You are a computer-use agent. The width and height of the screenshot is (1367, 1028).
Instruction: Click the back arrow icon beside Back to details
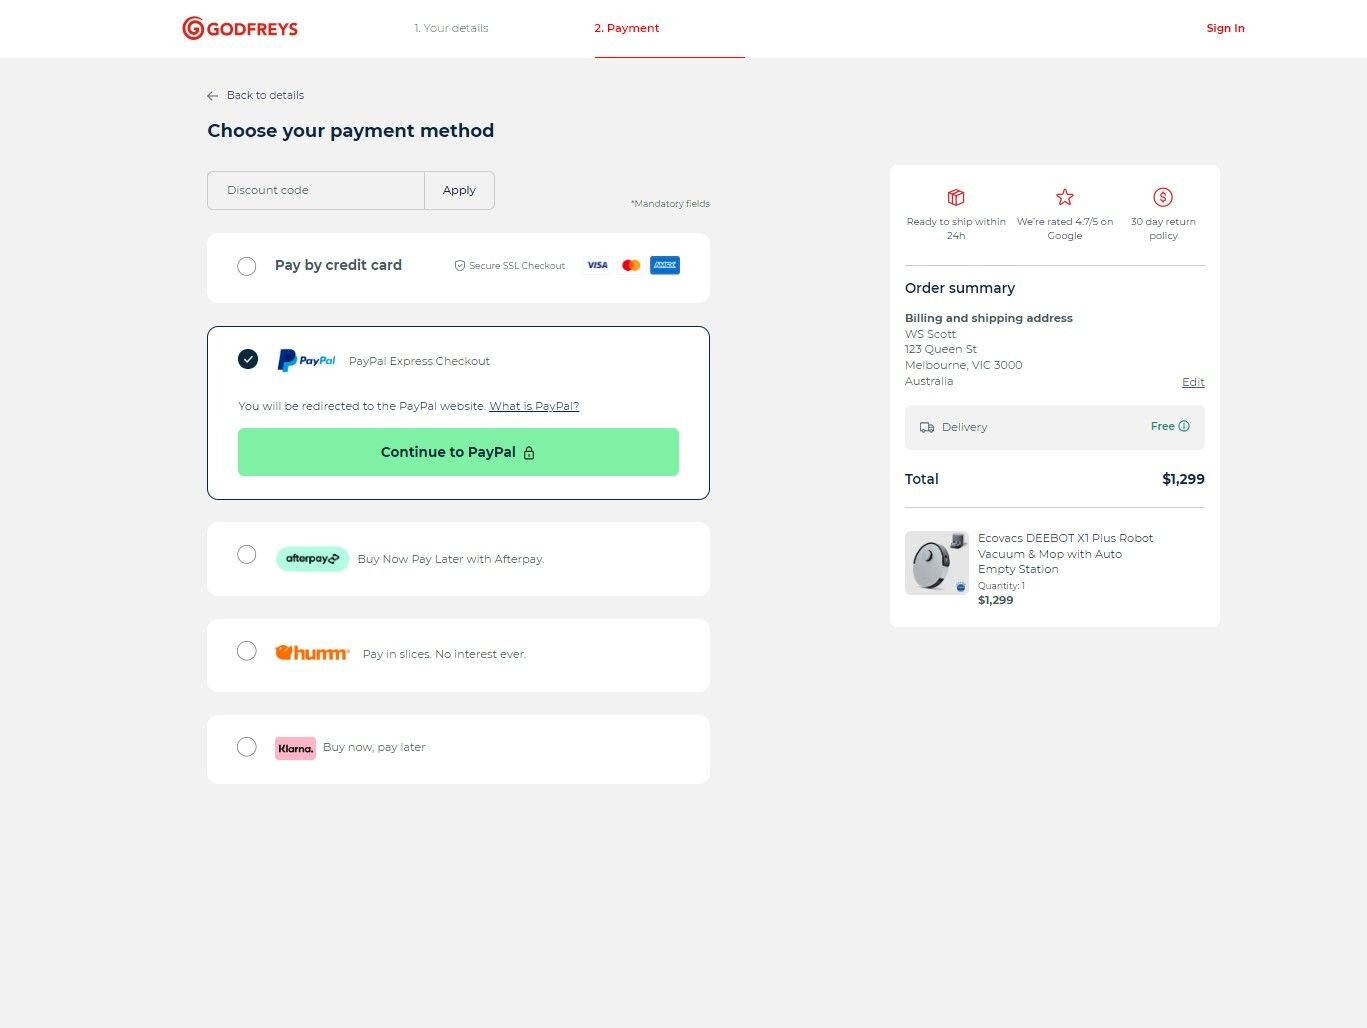pos(212,96)
